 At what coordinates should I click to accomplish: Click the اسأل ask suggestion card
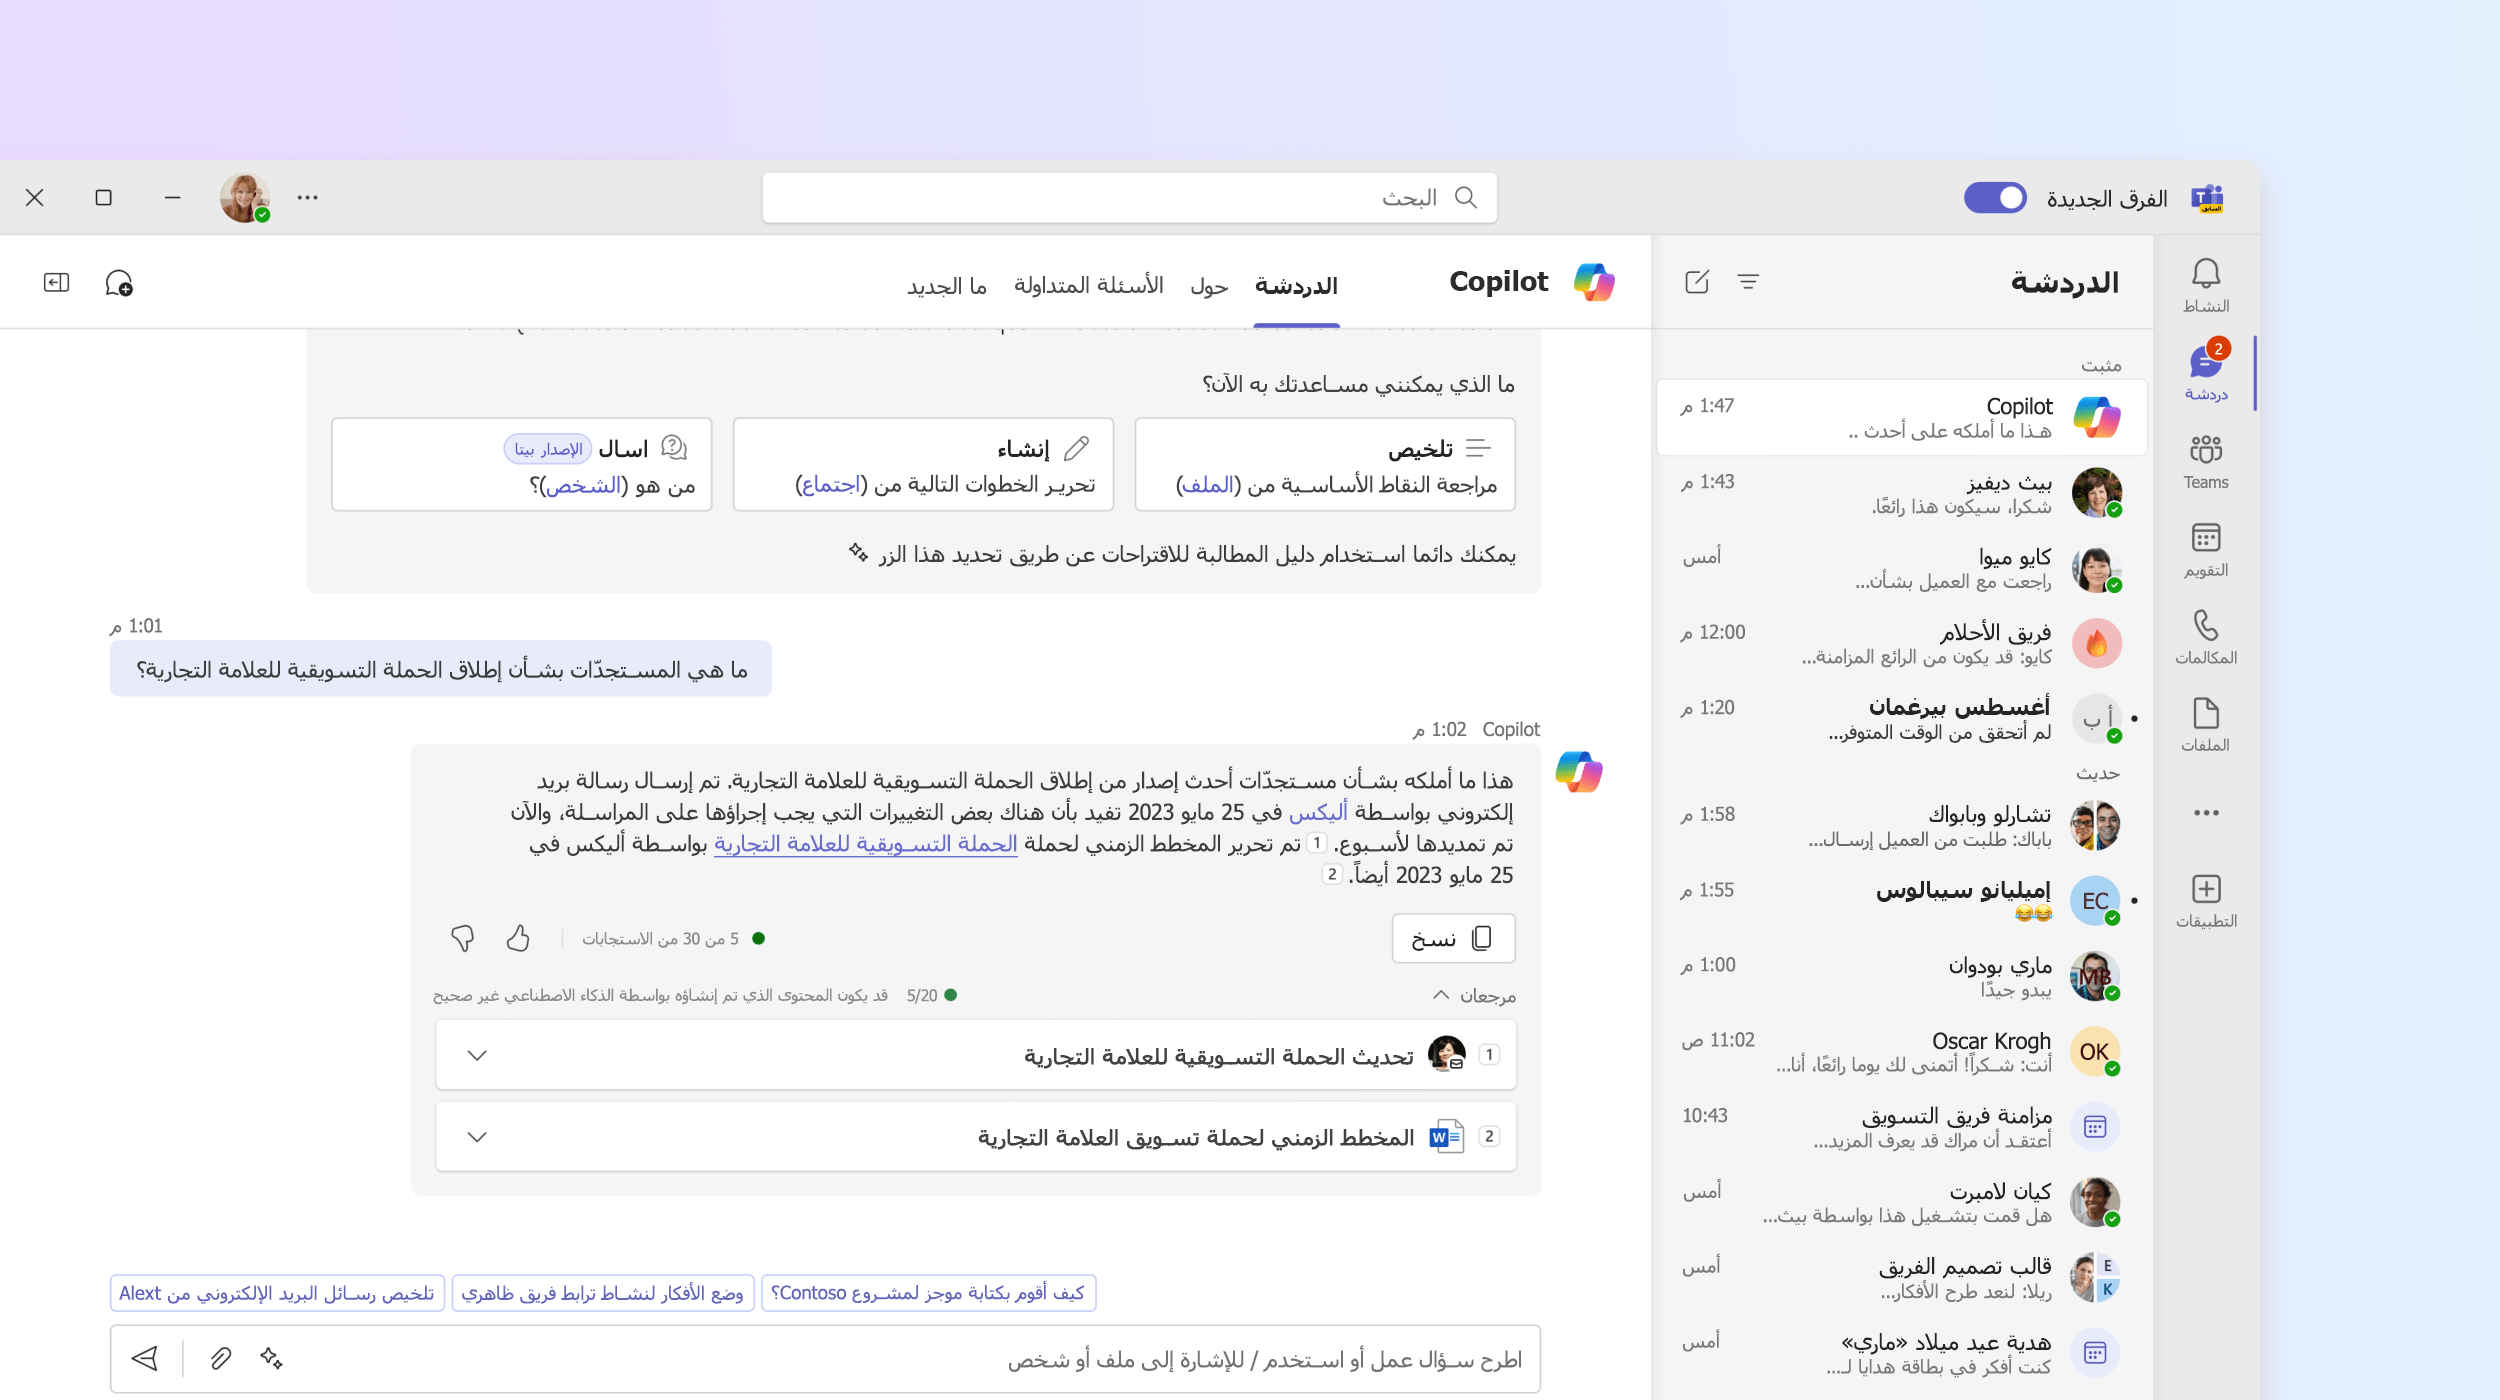pos(522,464)
